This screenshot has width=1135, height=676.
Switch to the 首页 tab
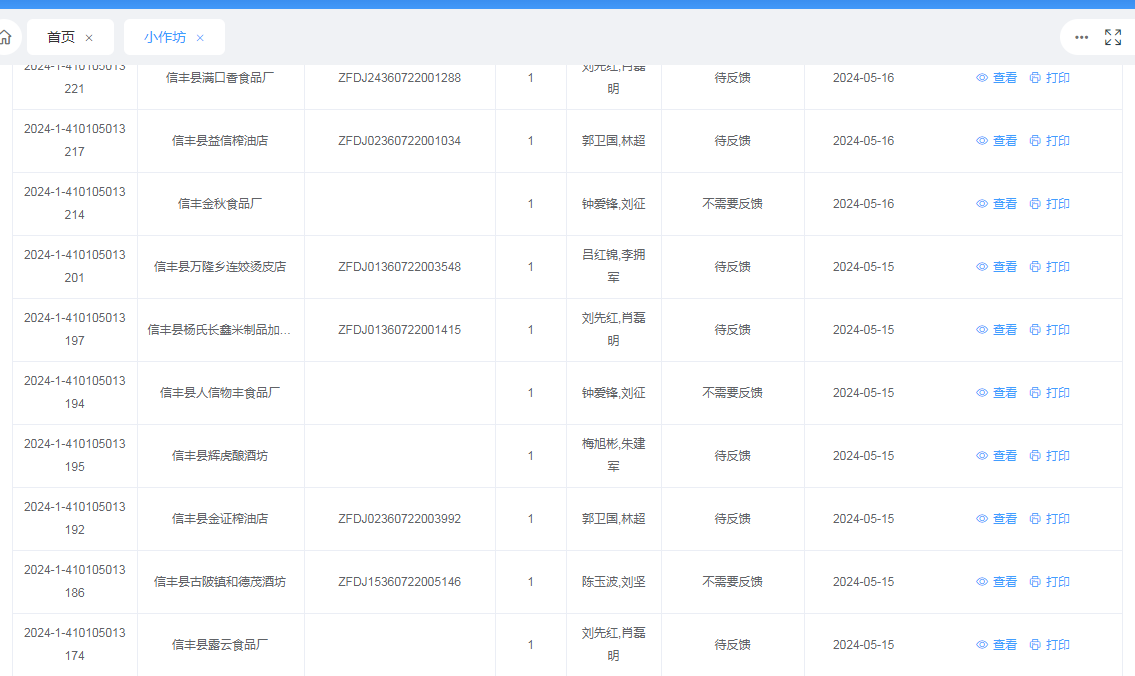coord(61,37)
